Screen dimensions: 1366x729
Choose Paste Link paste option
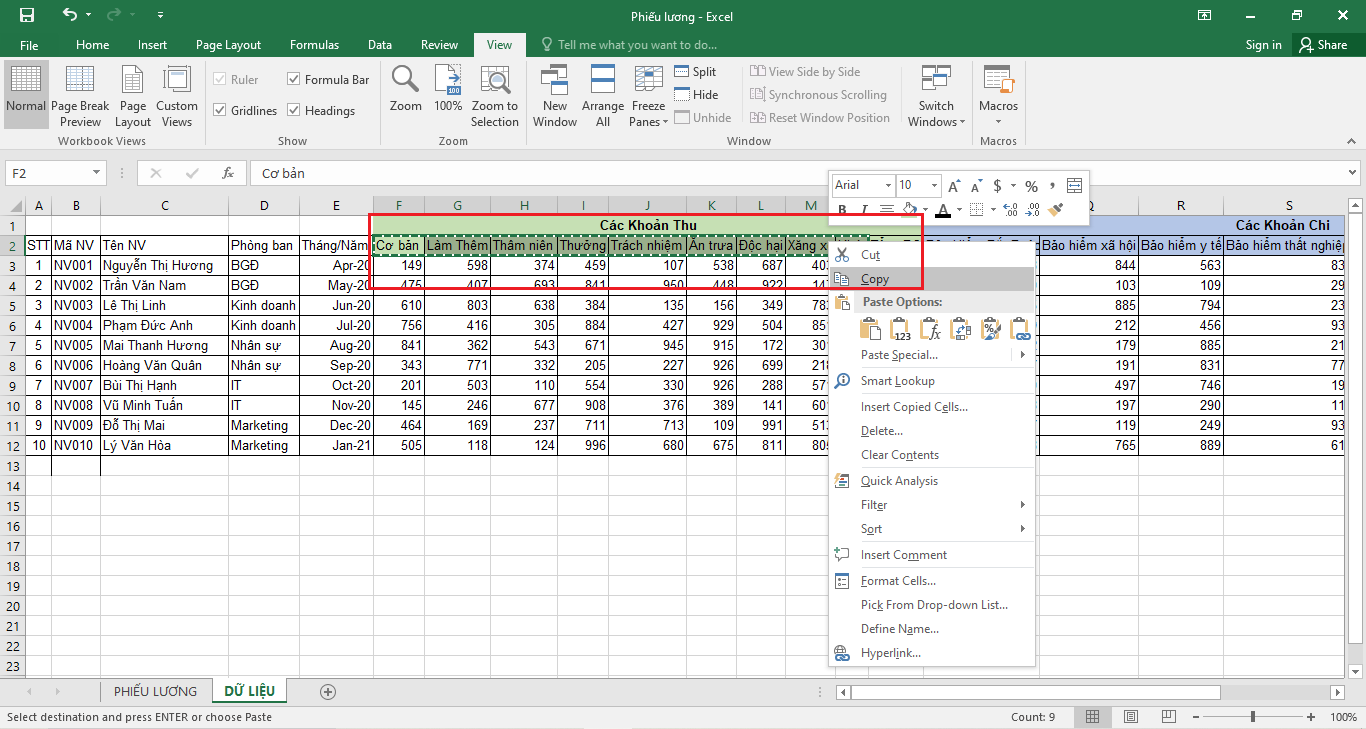coord(1020,329)
